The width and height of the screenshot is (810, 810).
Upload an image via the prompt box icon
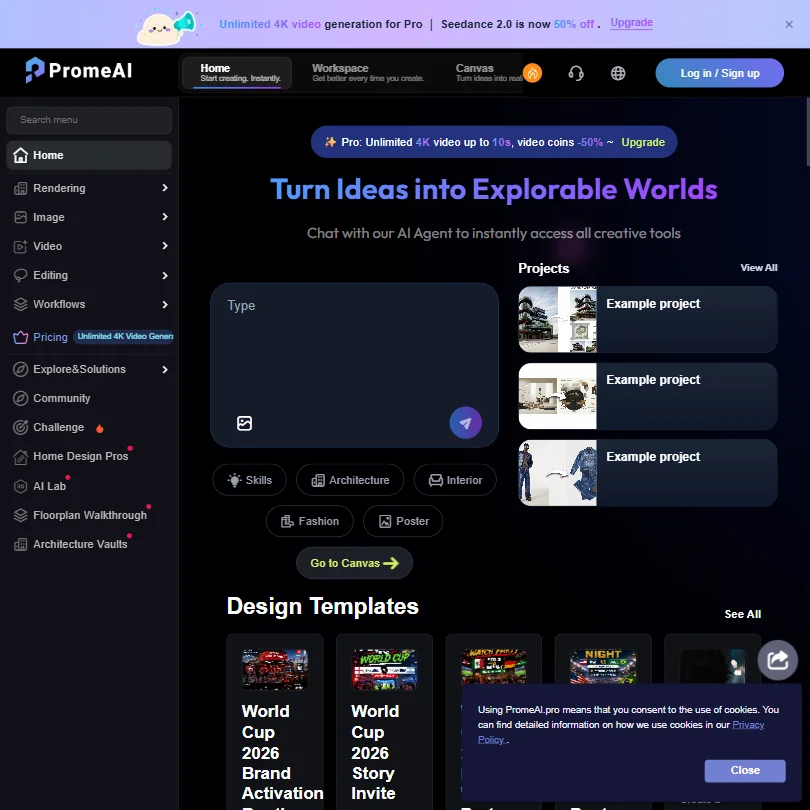[244, 423]
